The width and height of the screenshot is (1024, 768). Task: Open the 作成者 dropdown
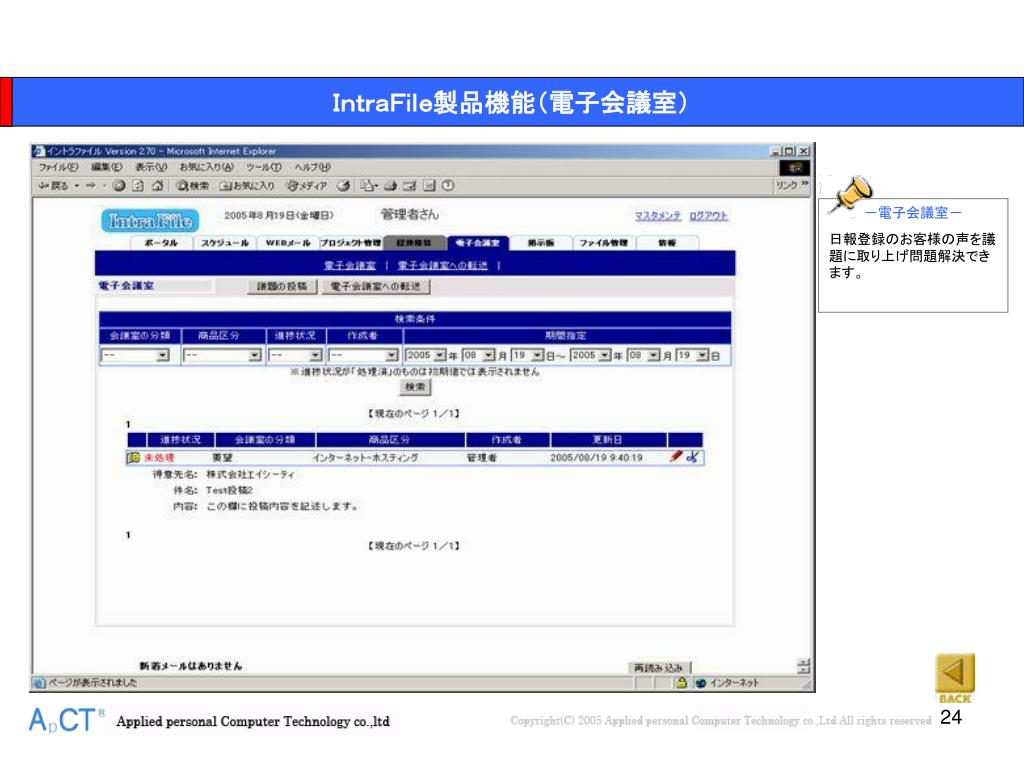coord(363,355)
